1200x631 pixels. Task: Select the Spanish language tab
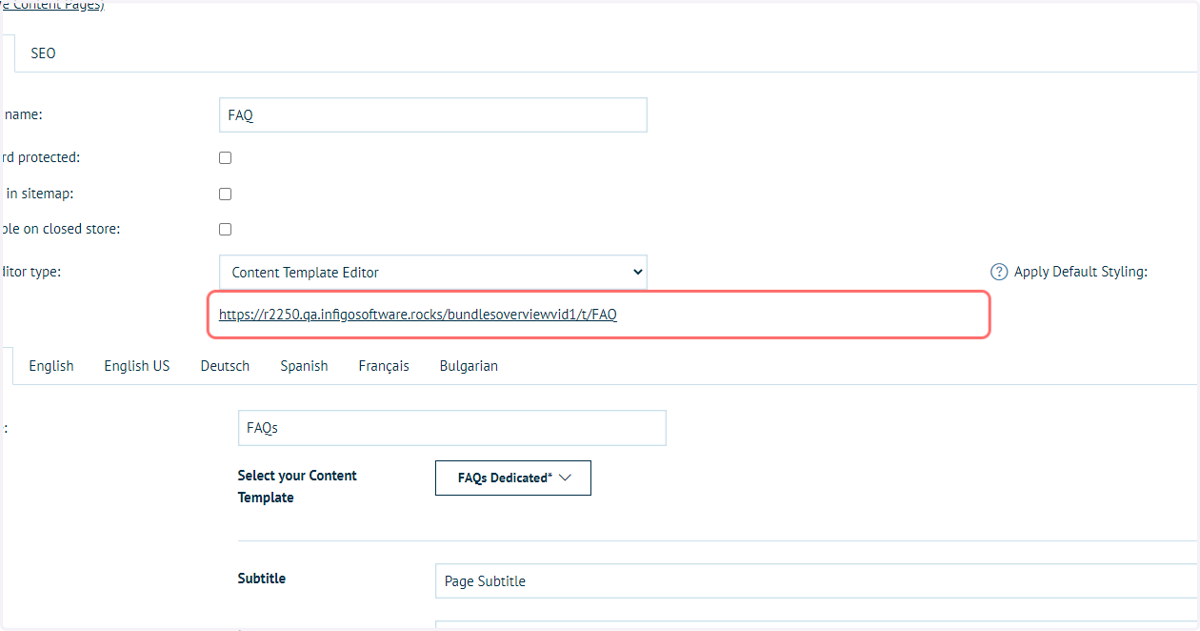coord(304,366)
